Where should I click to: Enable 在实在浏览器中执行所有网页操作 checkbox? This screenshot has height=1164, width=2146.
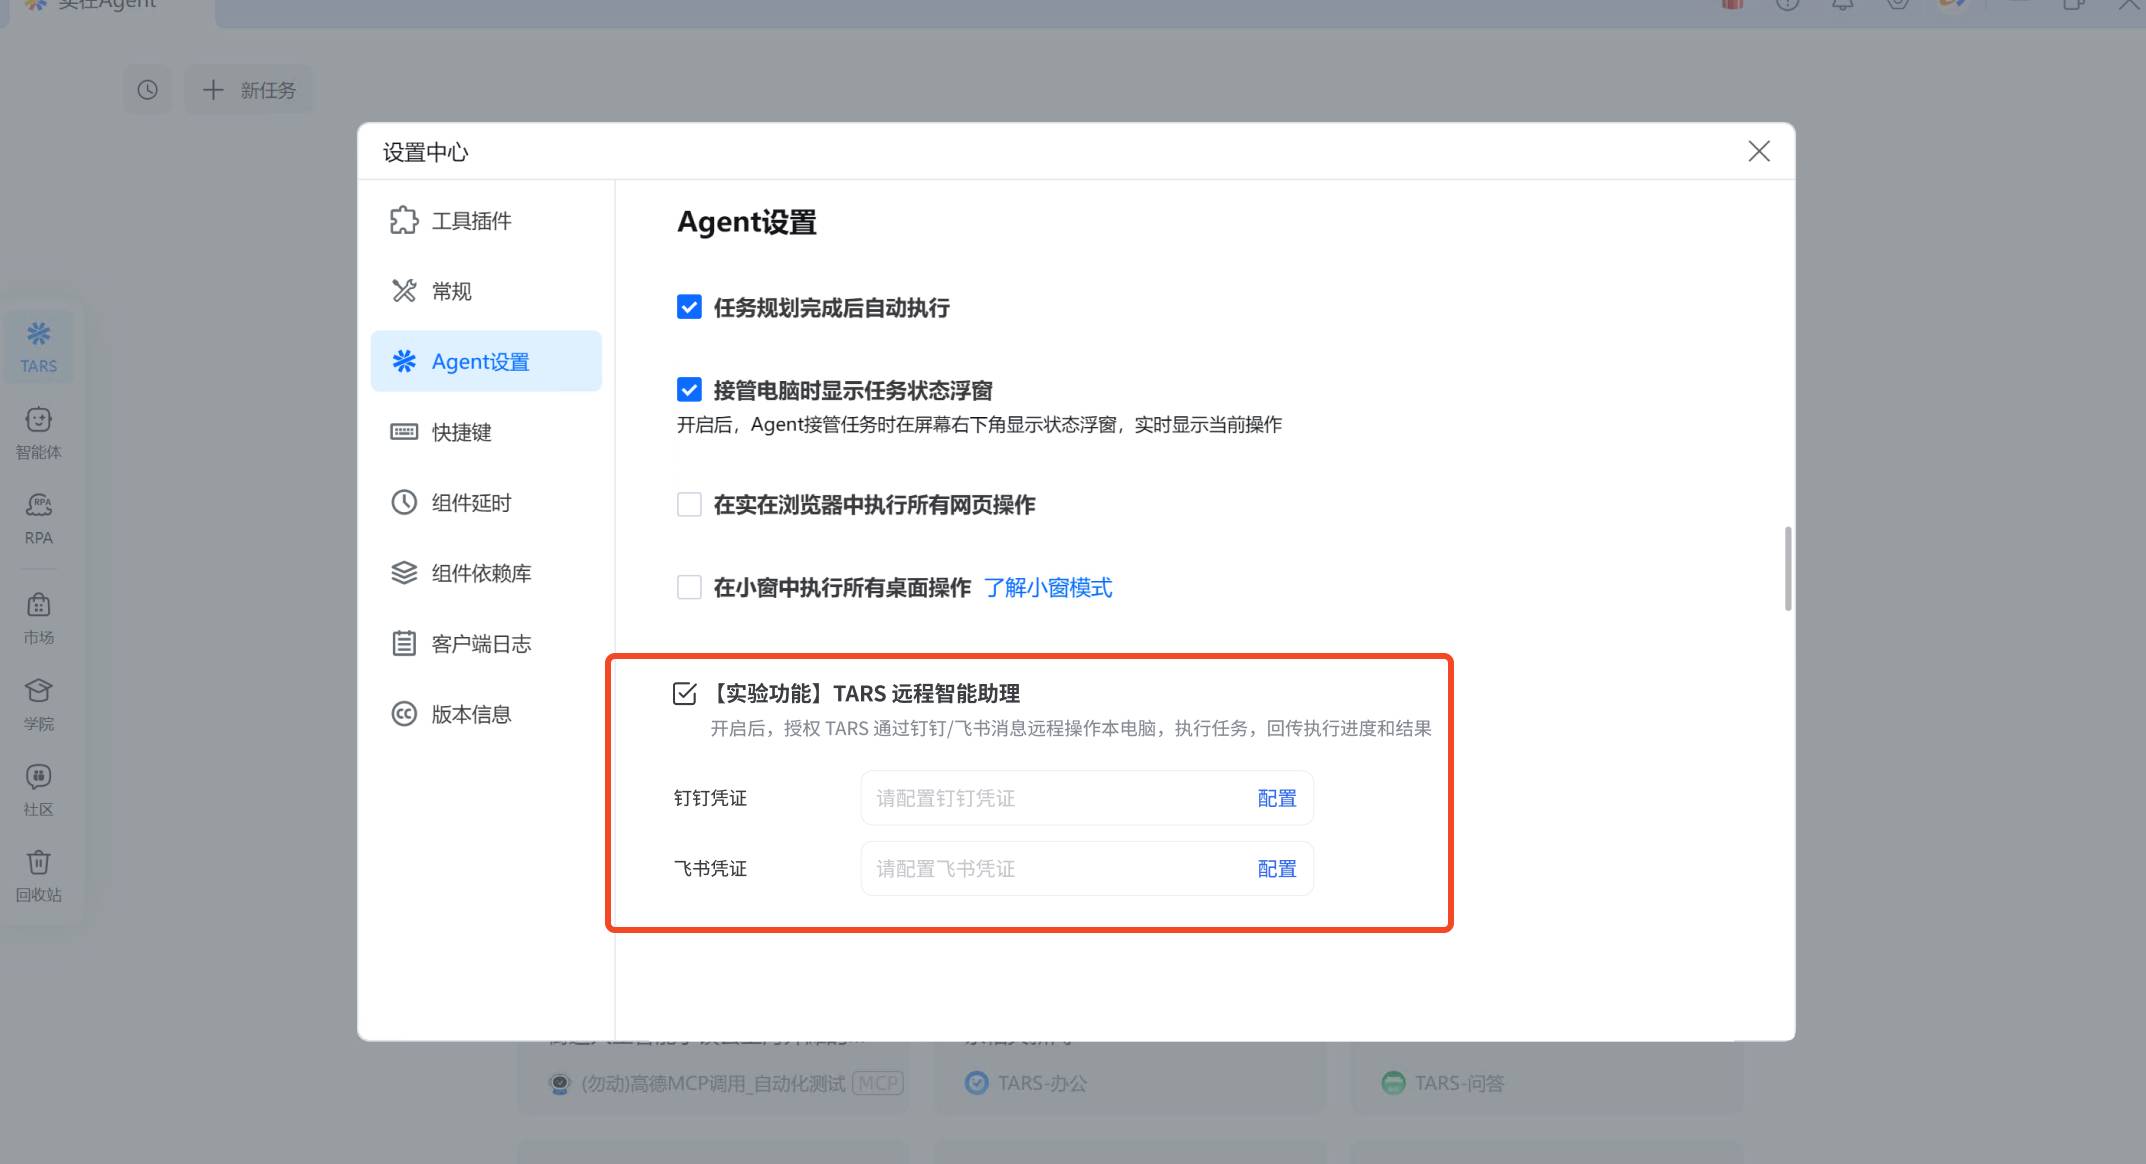click(689, 504)
